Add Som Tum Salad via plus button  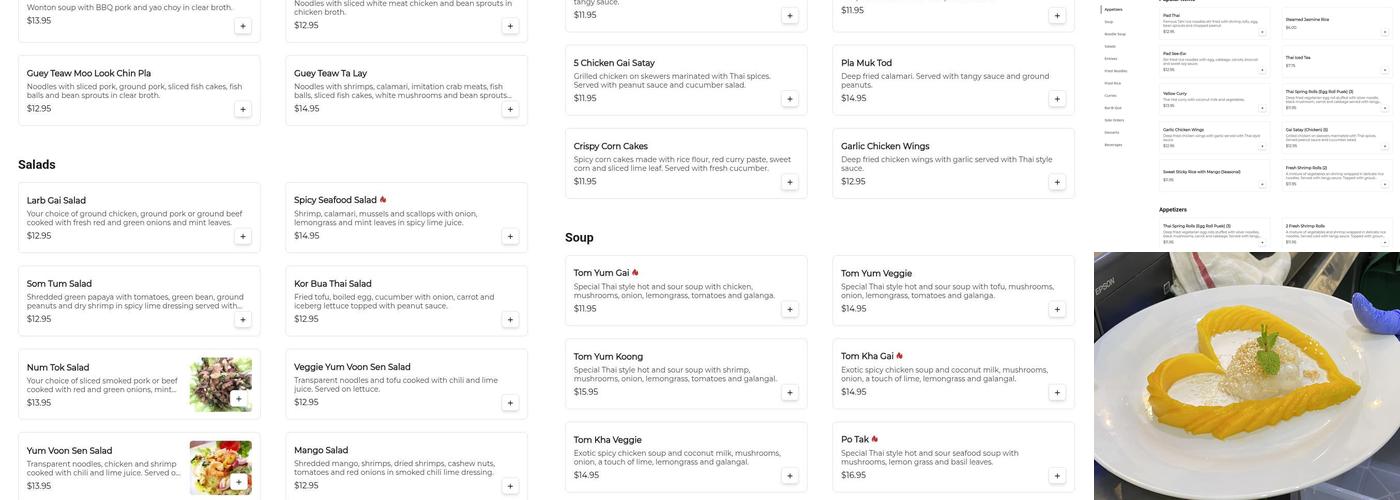click(x=243, y=320)
